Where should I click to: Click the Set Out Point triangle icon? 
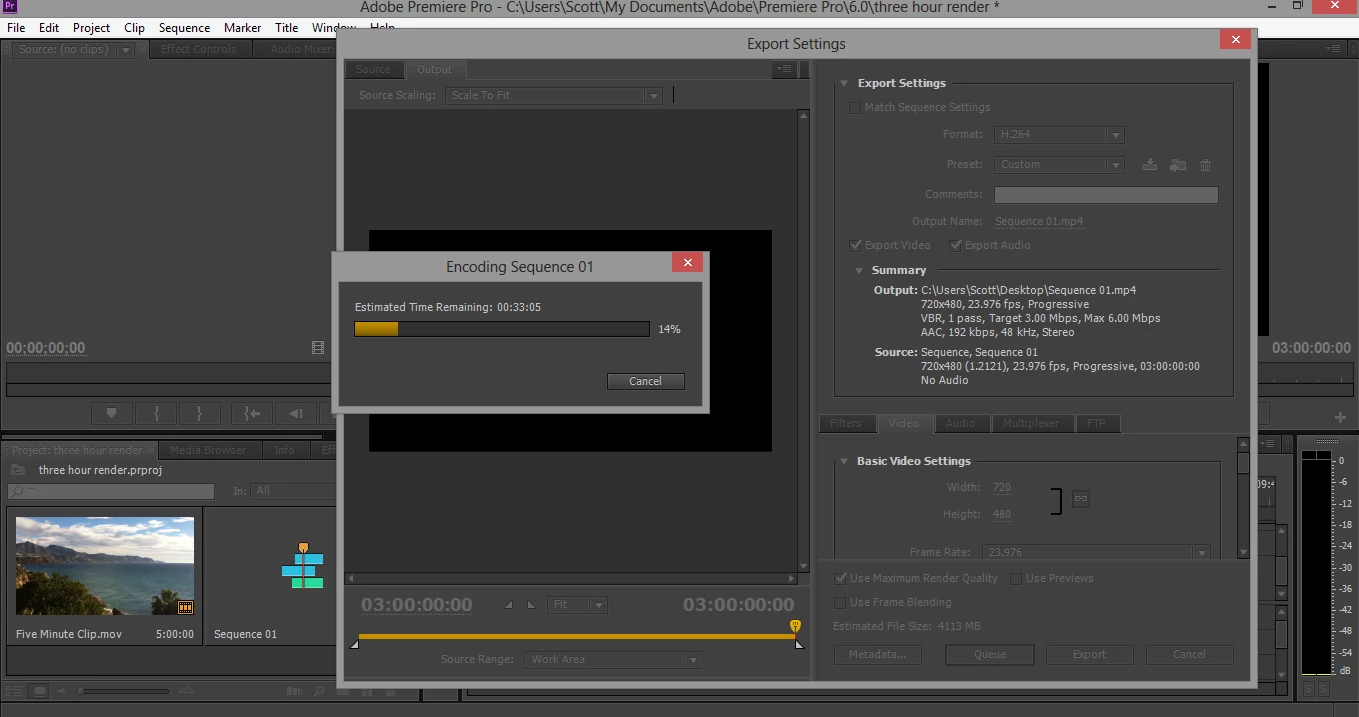[x=531, y=605]
